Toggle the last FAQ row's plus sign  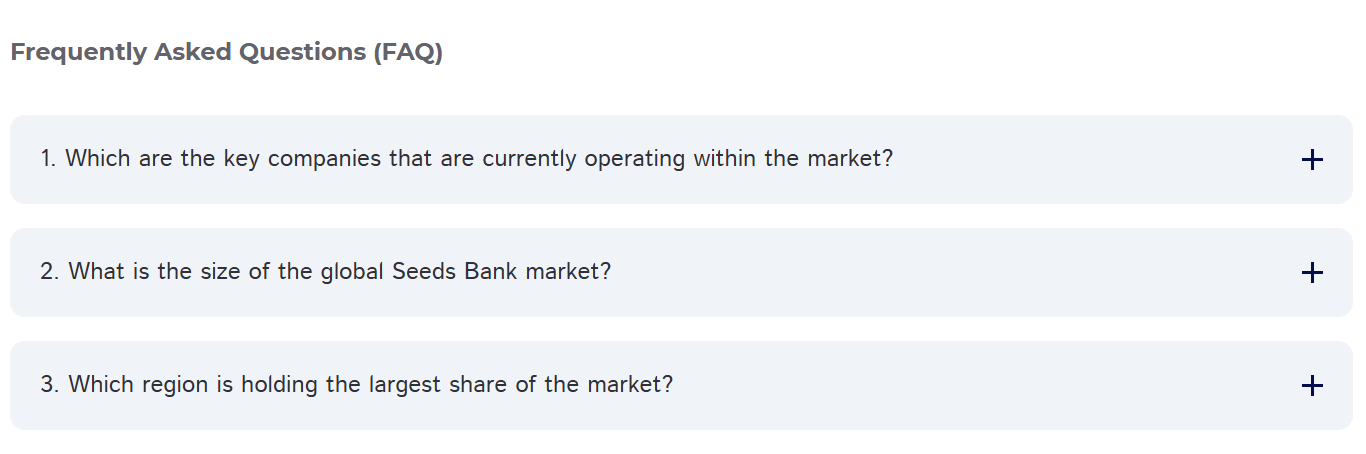pos(1312,385)
